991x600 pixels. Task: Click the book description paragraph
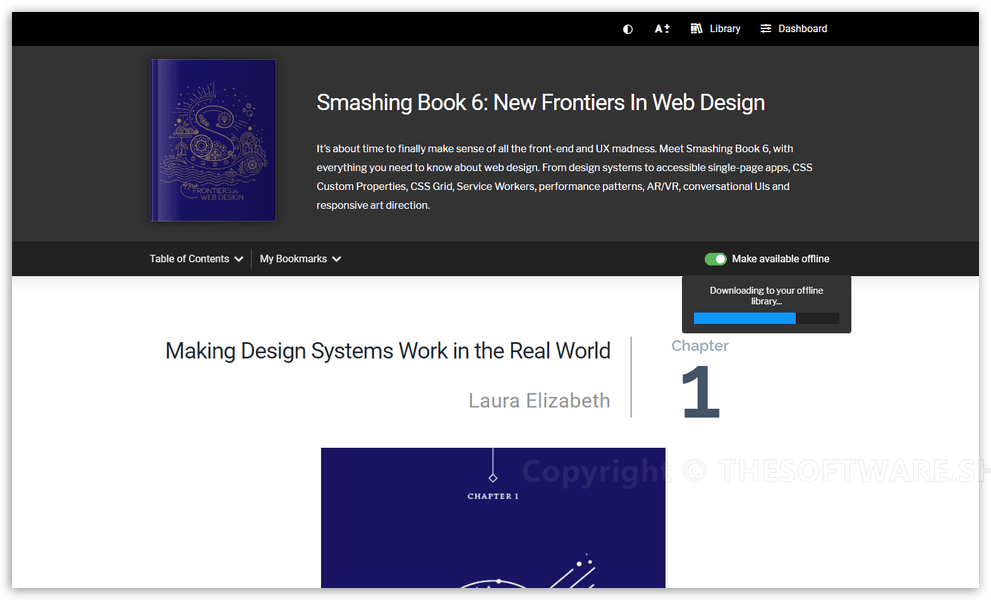pyautogui.click(x=564, y=177)
